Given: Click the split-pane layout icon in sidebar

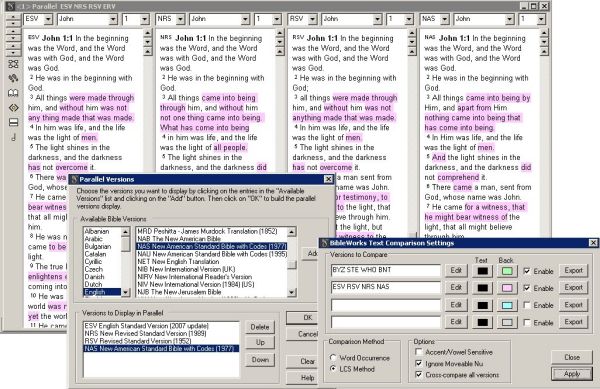Looking at the screenshot, I should (x=13, y=122).
